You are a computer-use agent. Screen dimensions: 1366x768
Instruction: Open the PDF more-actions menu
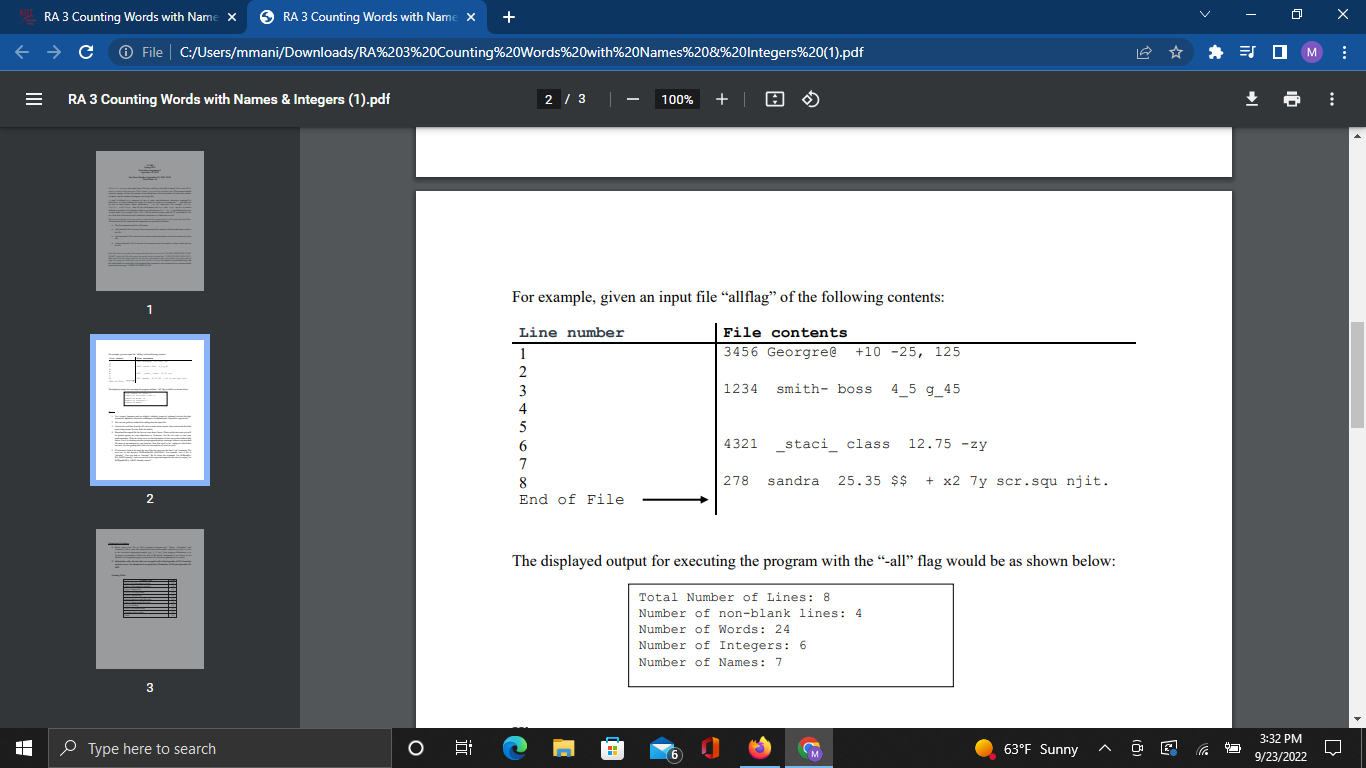pyautogui.click(x=1331, y=99)
